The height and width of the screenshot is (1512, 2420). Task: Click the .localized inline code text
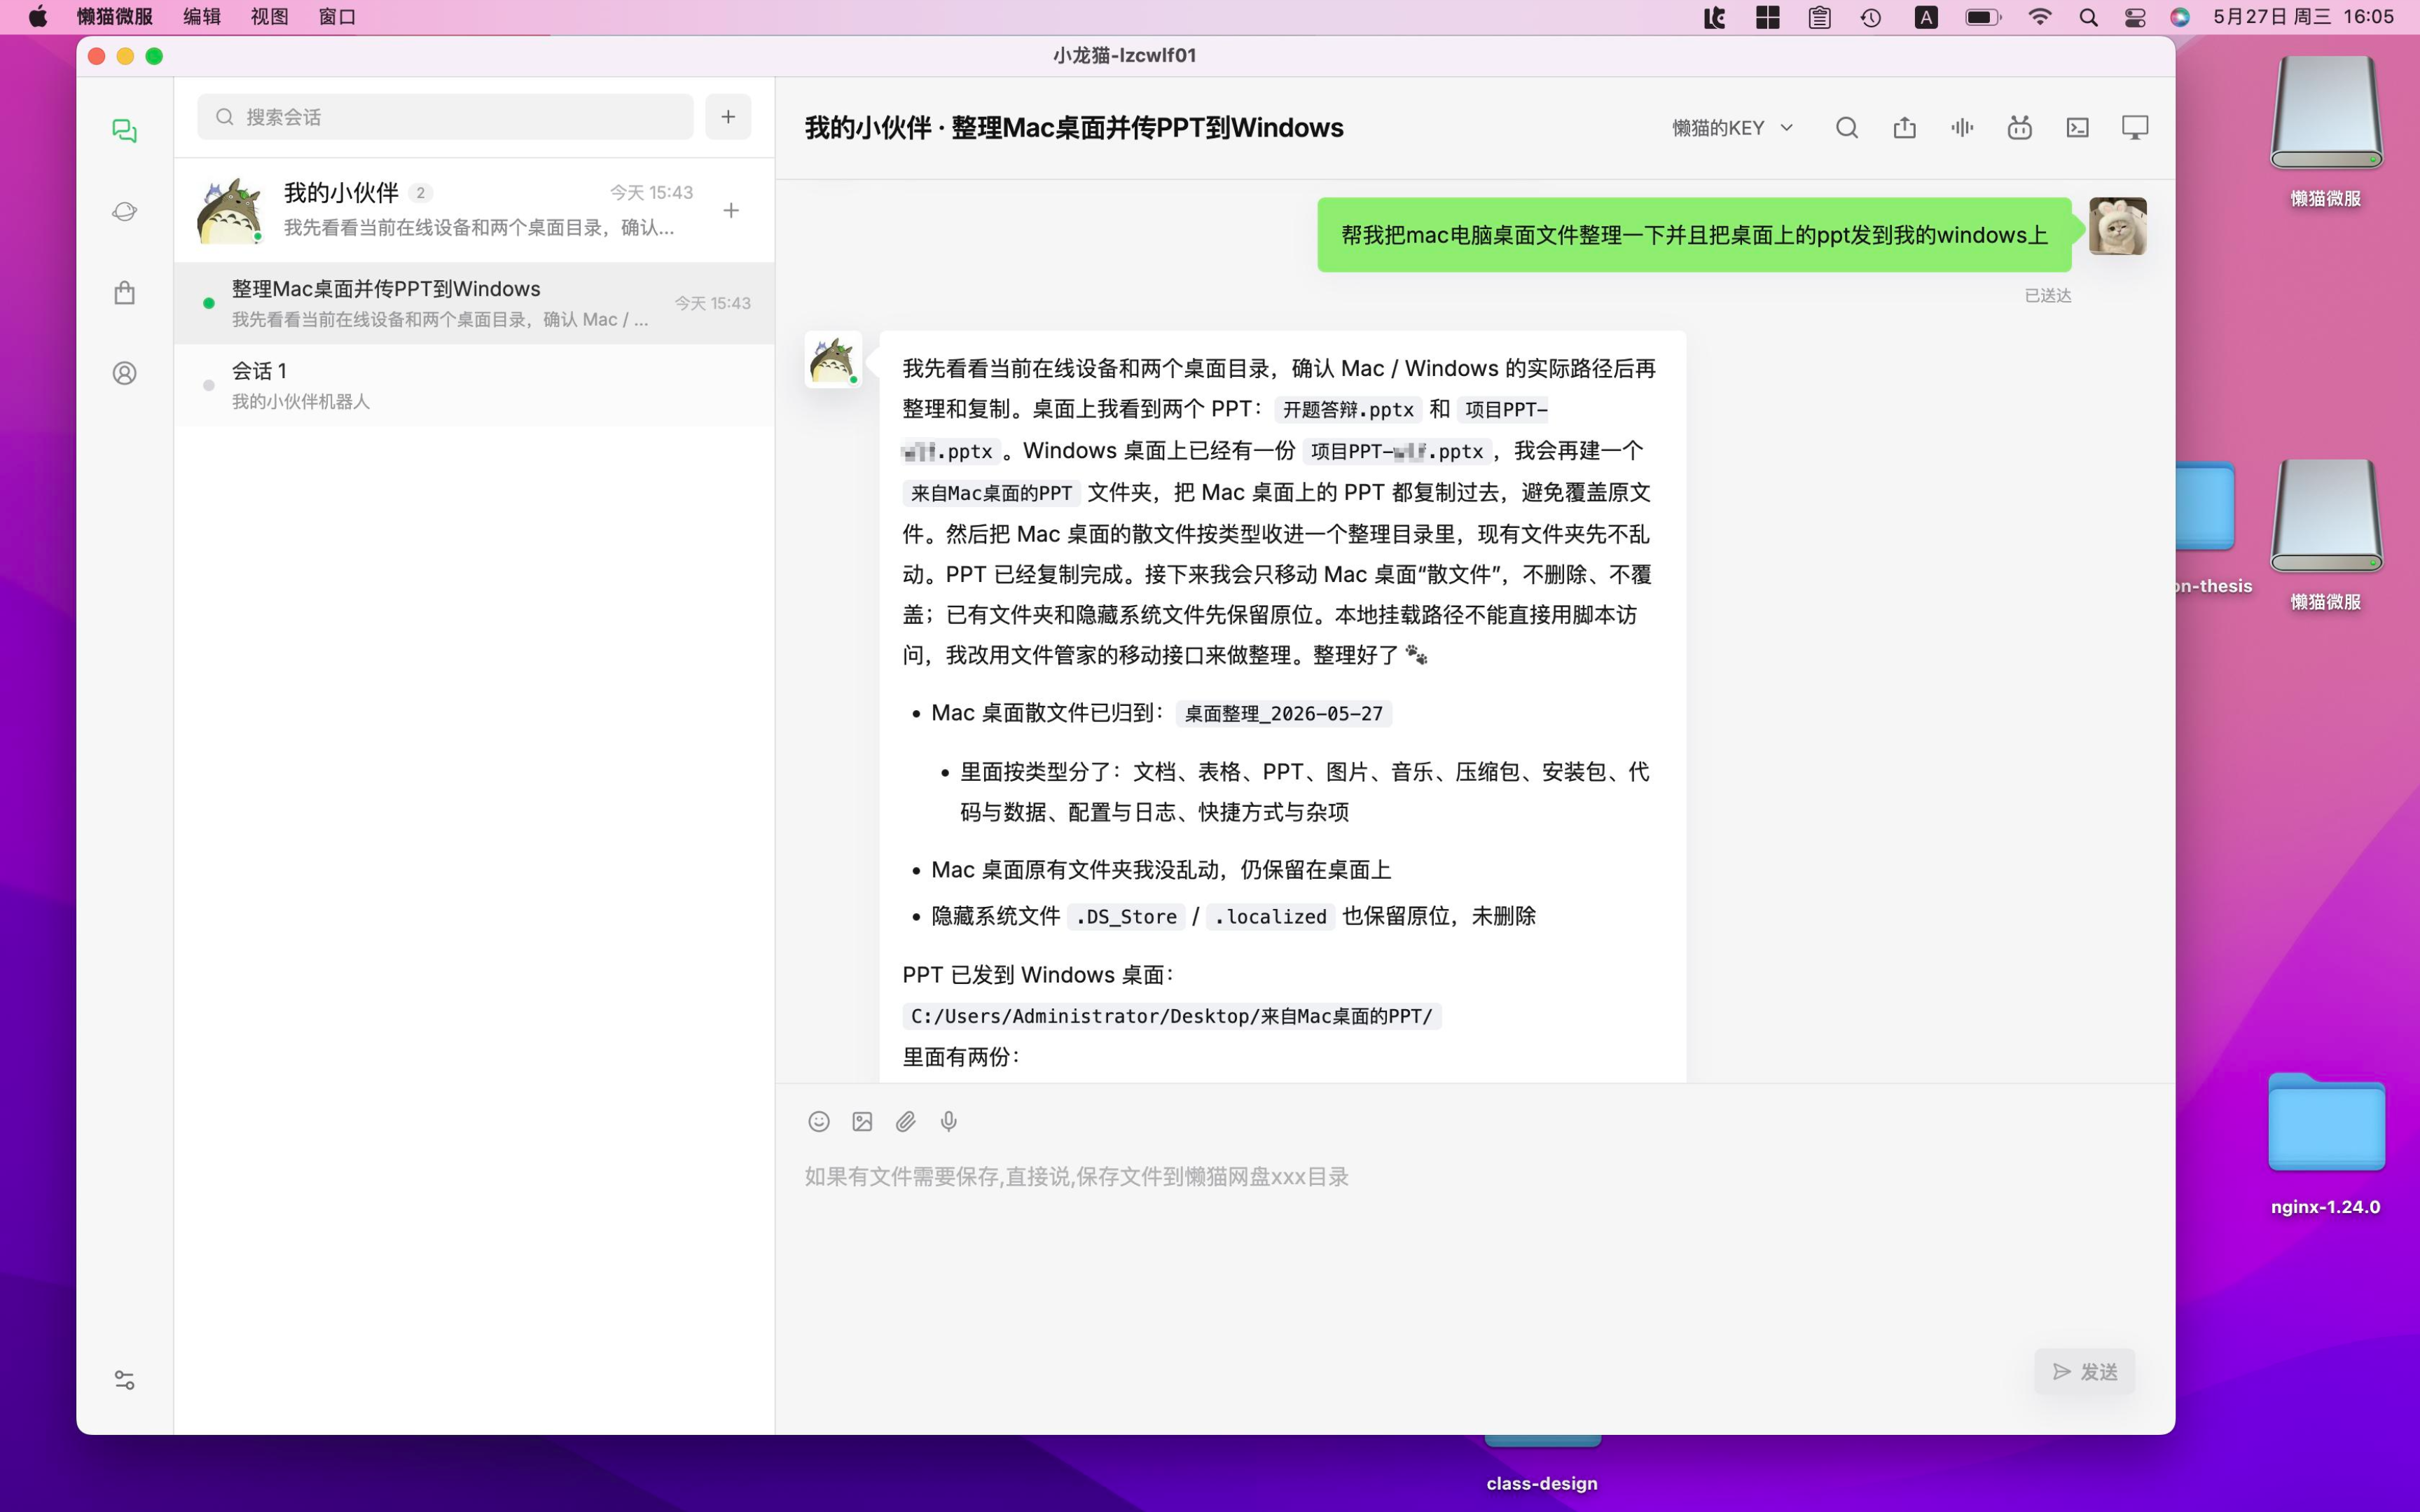pyautogui.click(x=1270, y=917)
